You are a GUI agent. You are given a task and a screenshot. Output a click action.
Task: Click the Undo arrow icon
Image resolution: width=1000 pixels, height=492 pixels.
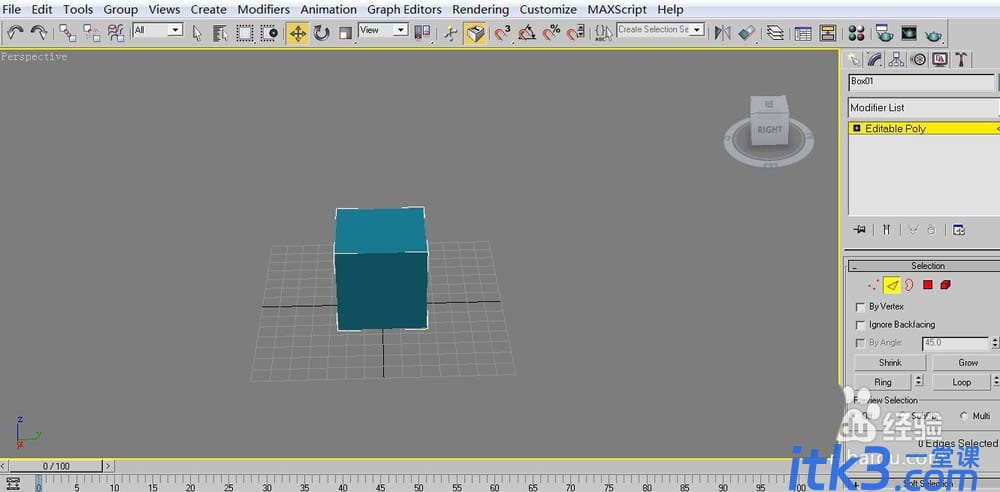pos(15,33)
